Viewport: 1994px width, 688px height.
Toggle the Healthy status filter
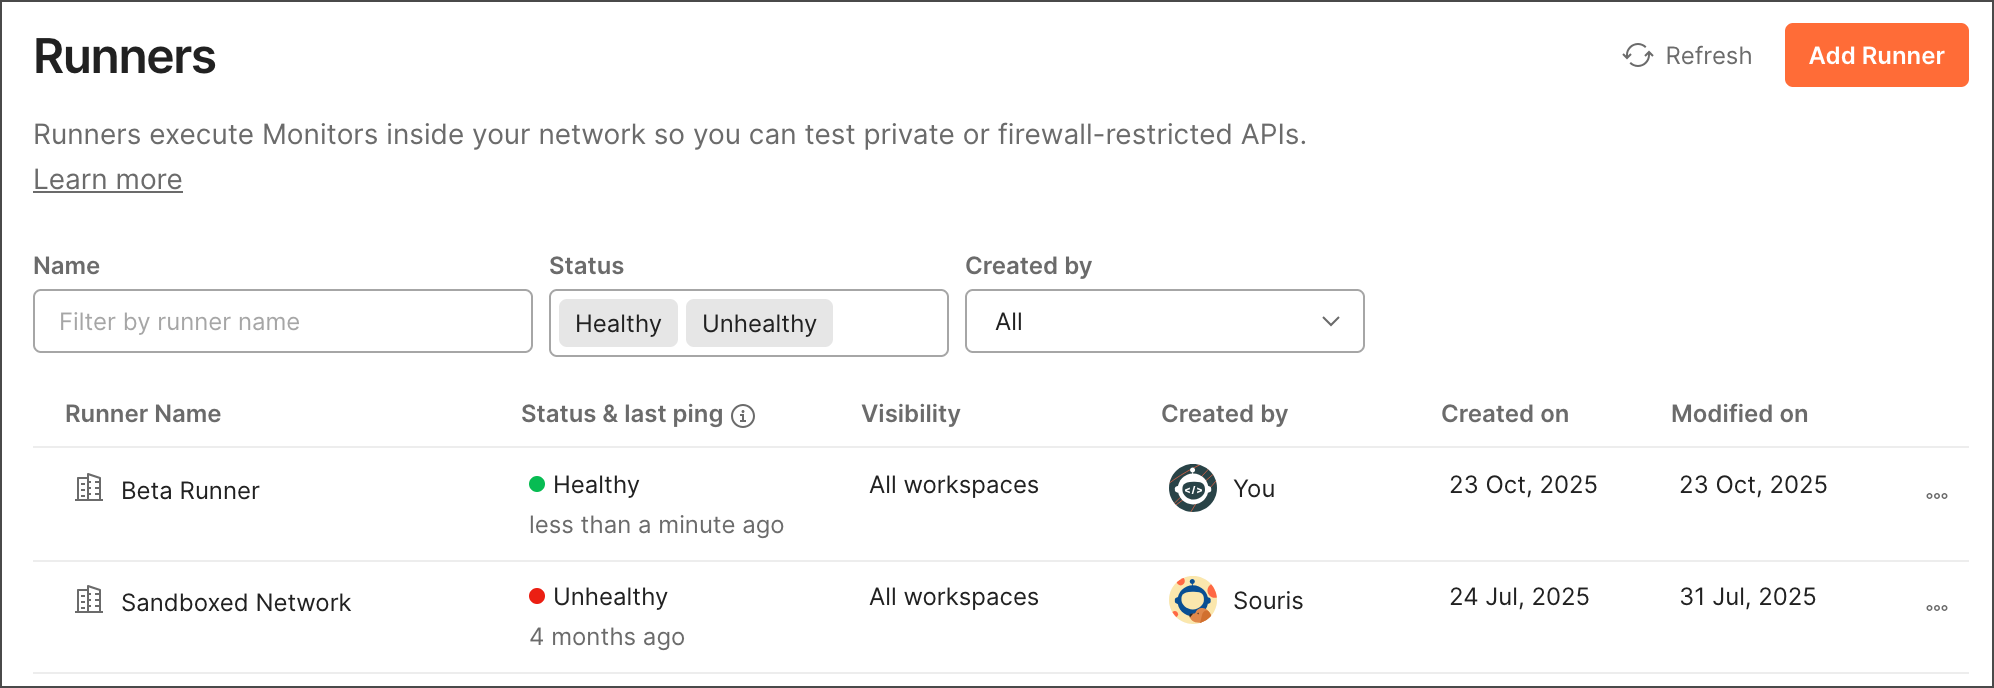click(617, 322)
